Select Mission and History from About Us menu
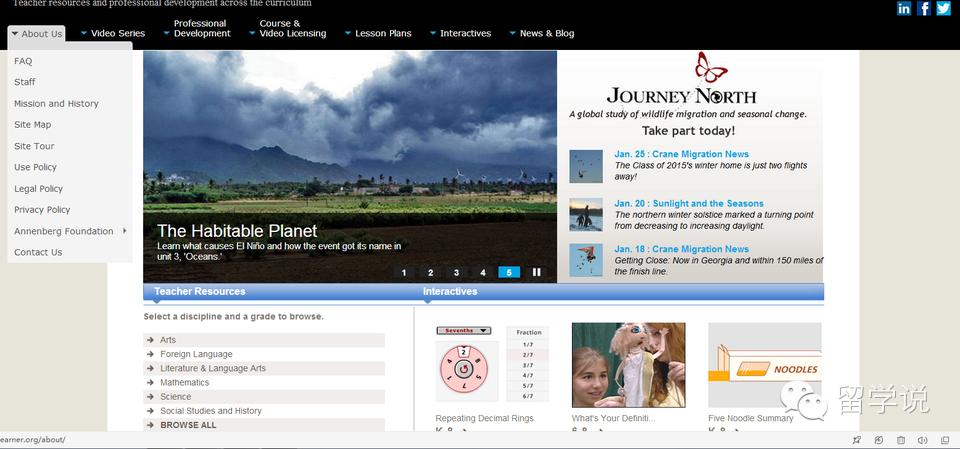960x449 pixels. [56, 104]
